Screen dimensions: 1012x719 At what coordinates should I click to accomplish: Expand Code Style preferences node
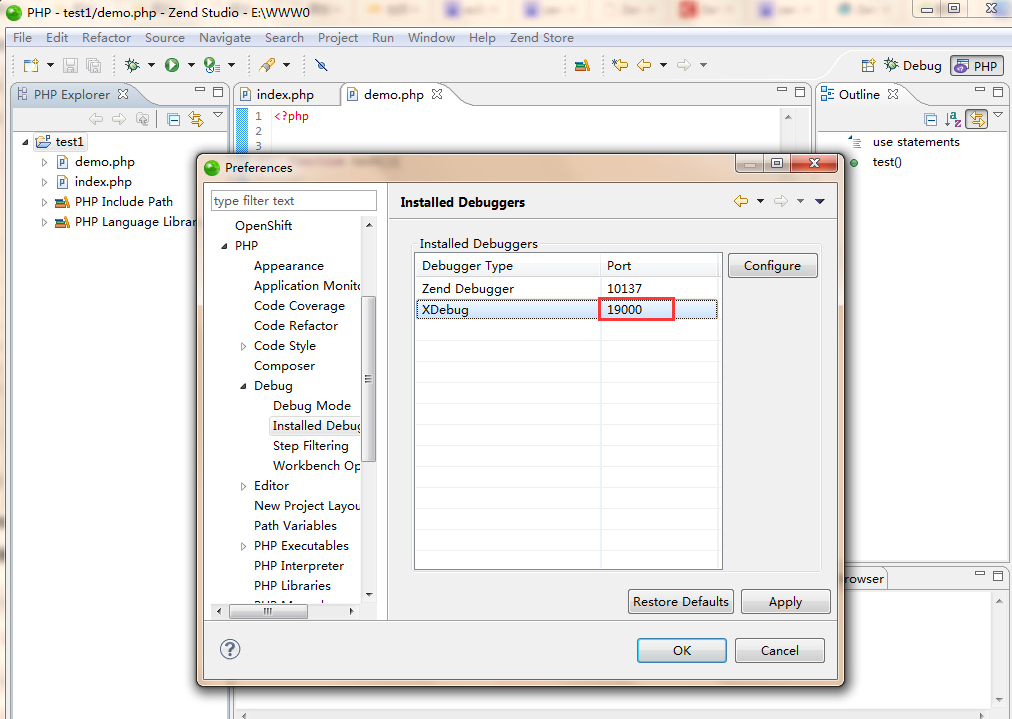click(x=243, y=347)
